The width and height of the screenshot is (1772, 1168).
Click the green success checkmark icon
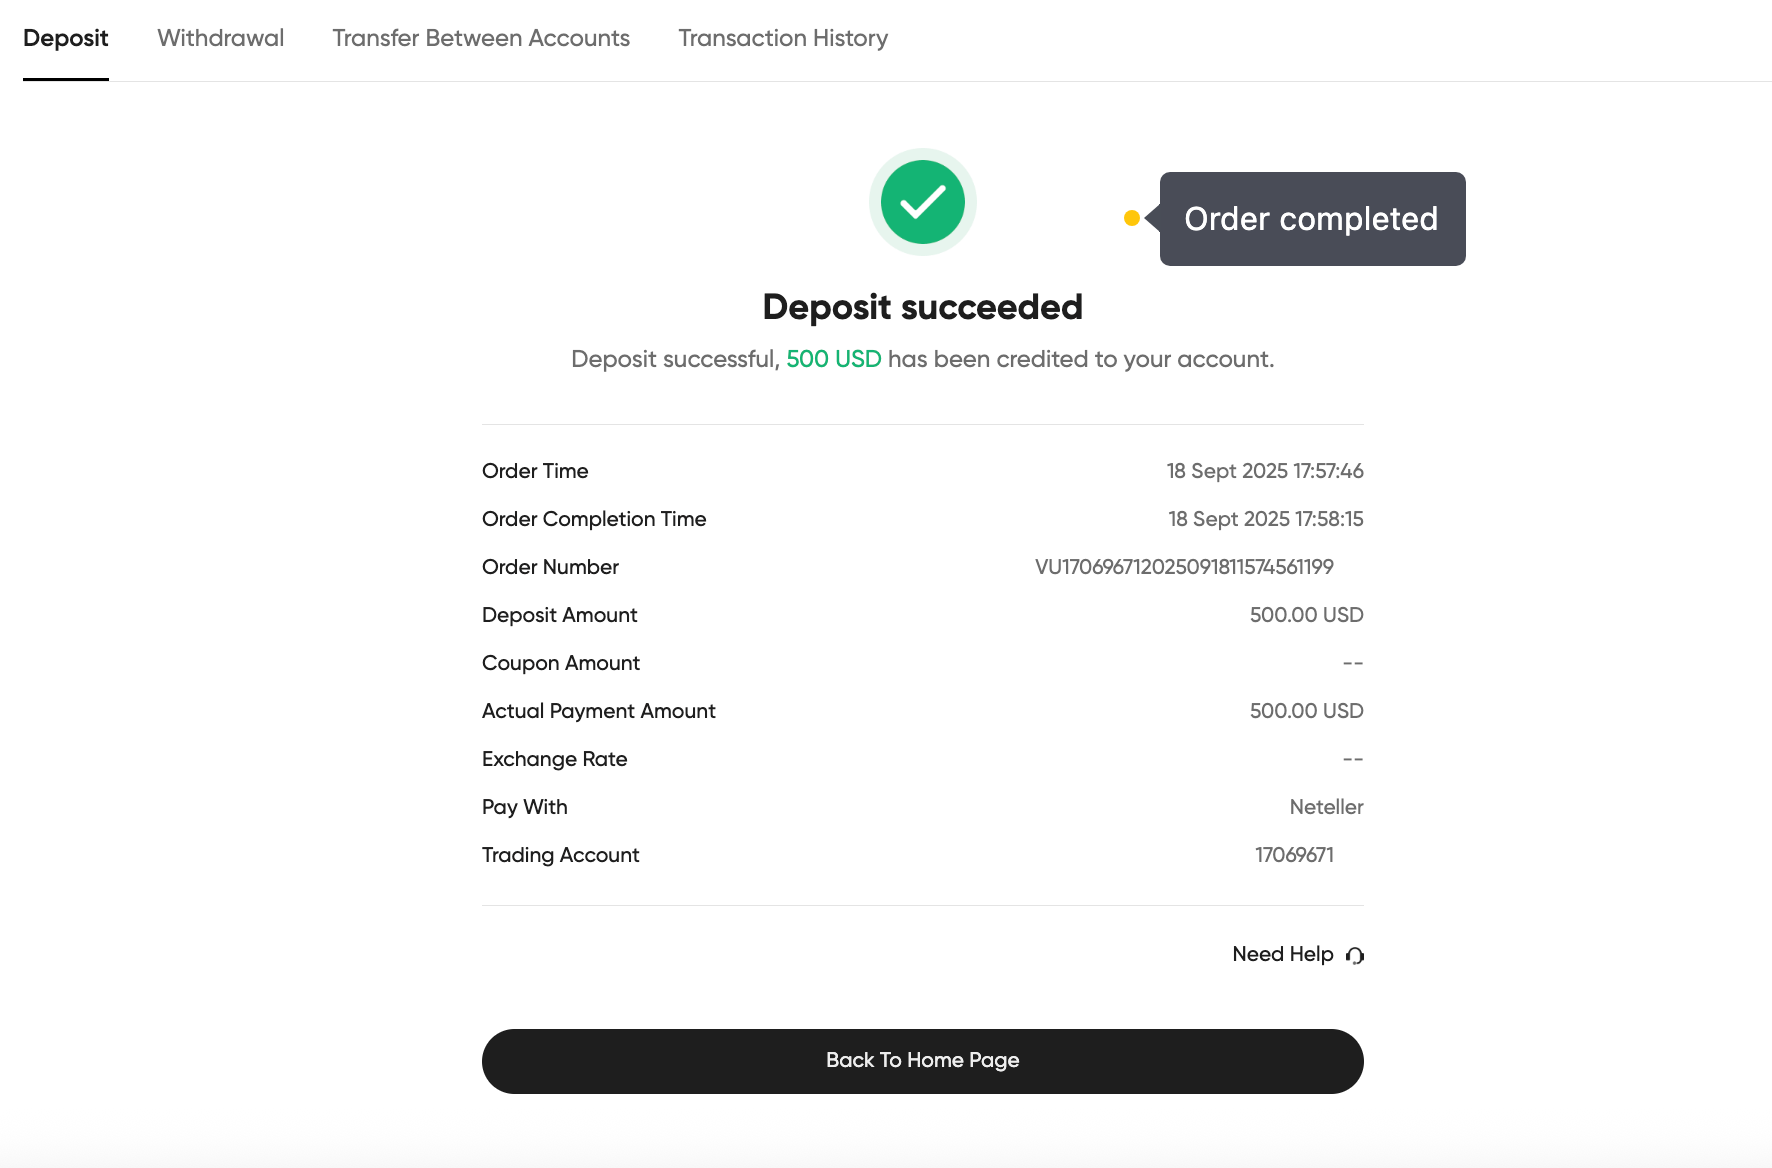tap(922, 202)
